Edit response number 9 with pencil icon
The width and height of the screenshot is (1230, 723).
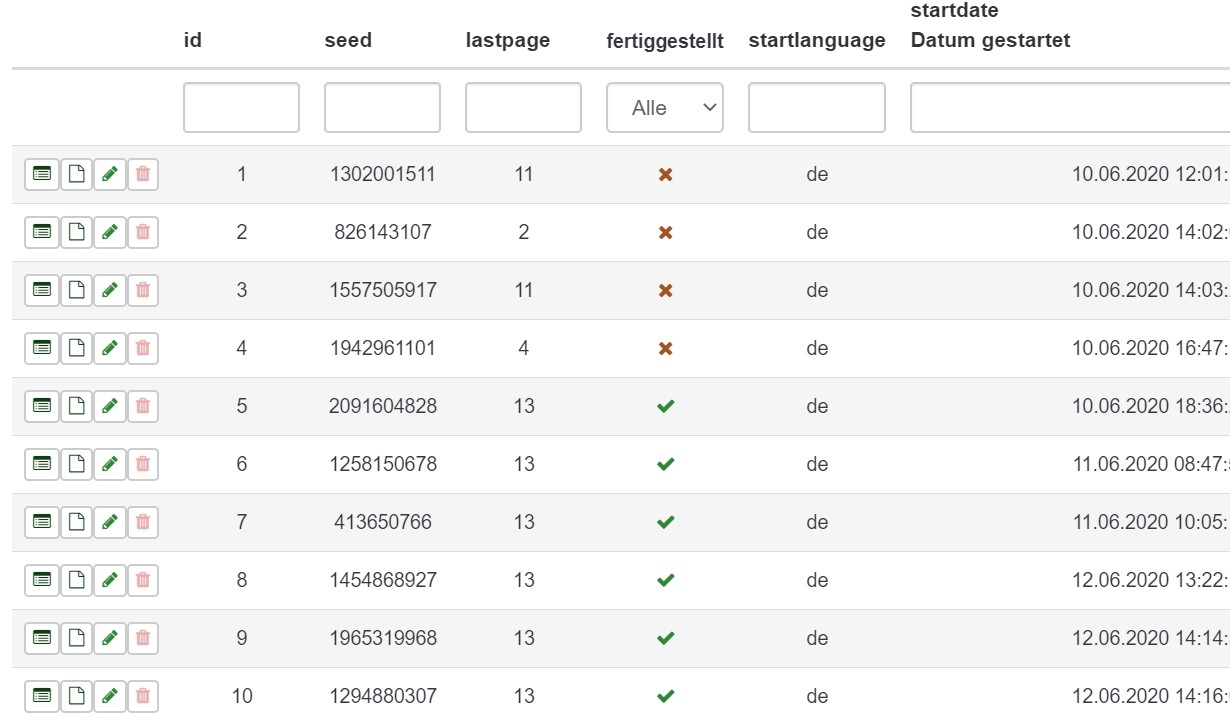pyautogui.click(x=110, y=638)
